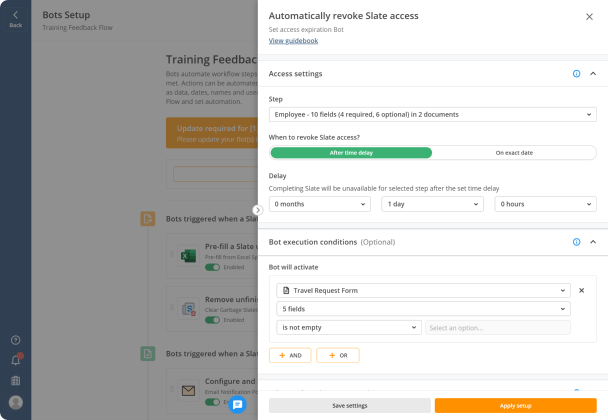The height and width of the screenshot is (420, 608).
Task: Collapse the Bot execution conditions section
Action: [593, 242]
